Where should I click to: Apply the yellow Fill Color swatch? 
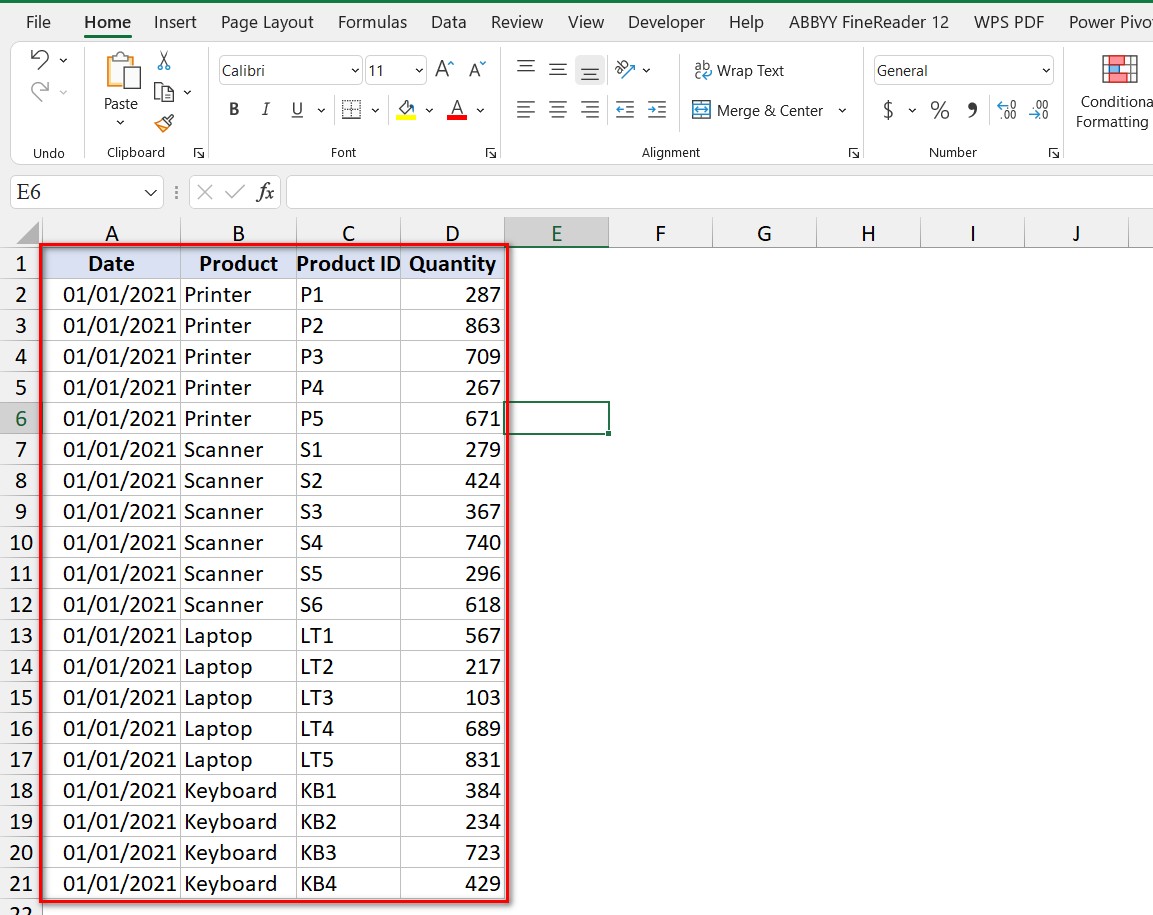[406, 110]
